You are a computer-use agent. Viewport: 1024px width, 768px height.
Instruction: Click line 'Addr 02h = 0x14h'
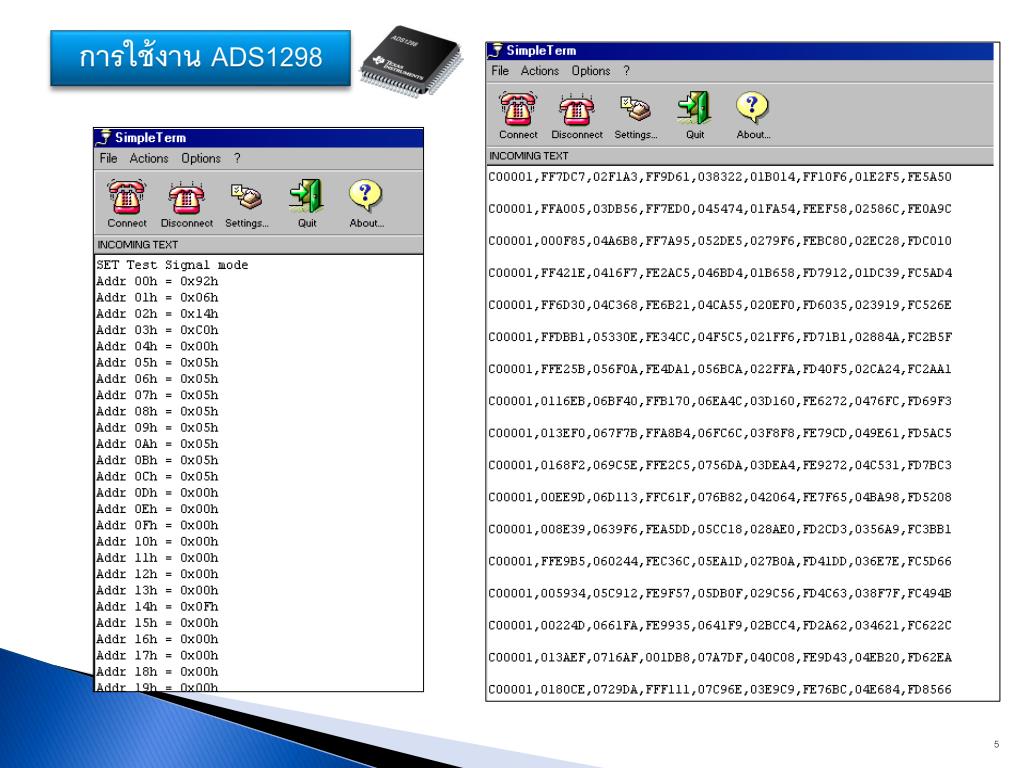tap(157, 313)
